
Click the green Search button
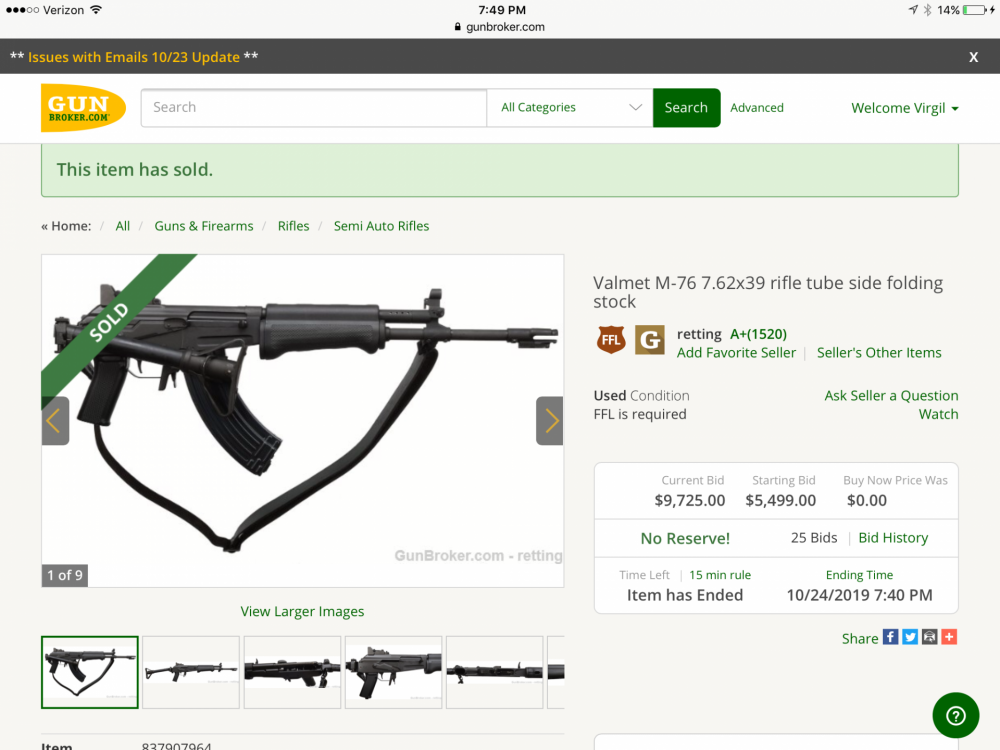[686, 108]
